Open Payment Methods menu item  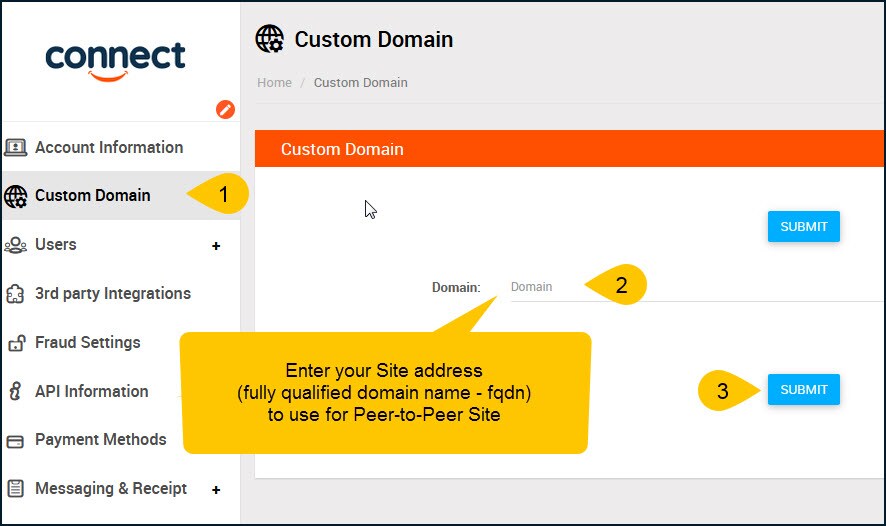(101, 440)
